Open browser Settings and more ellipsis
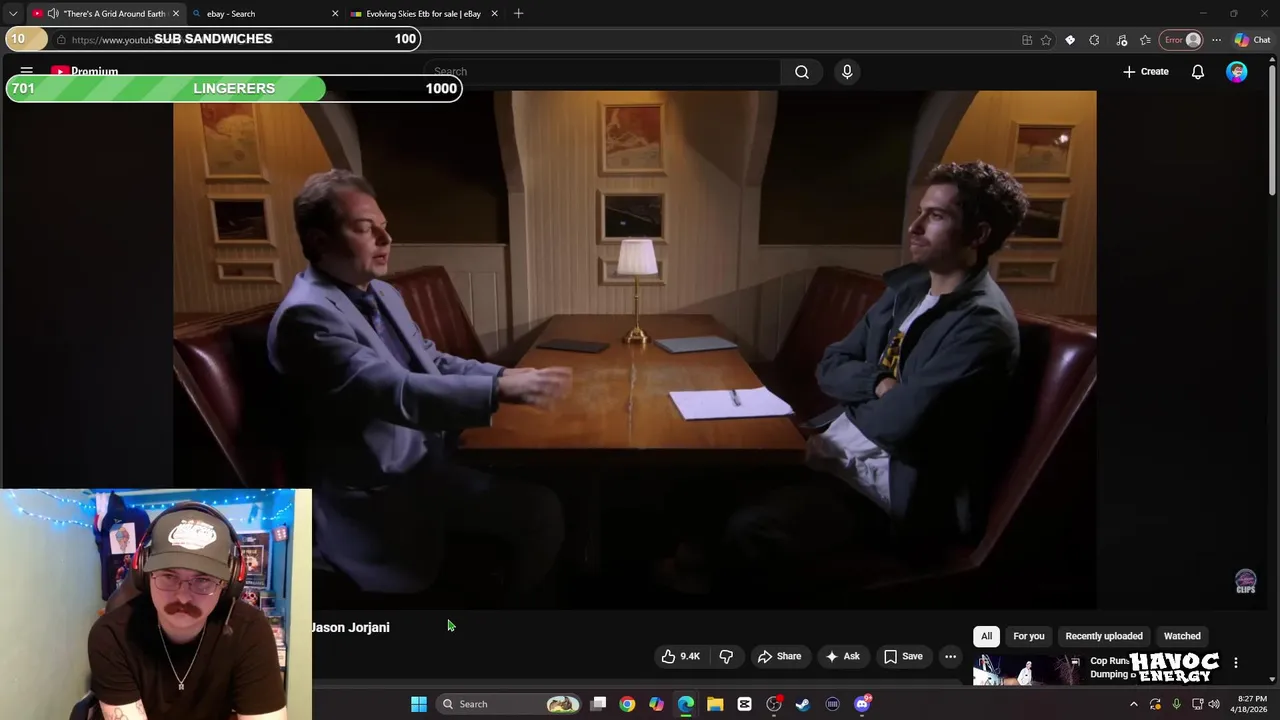This screenshot has width=1280, height=720. pos(1216,40)
